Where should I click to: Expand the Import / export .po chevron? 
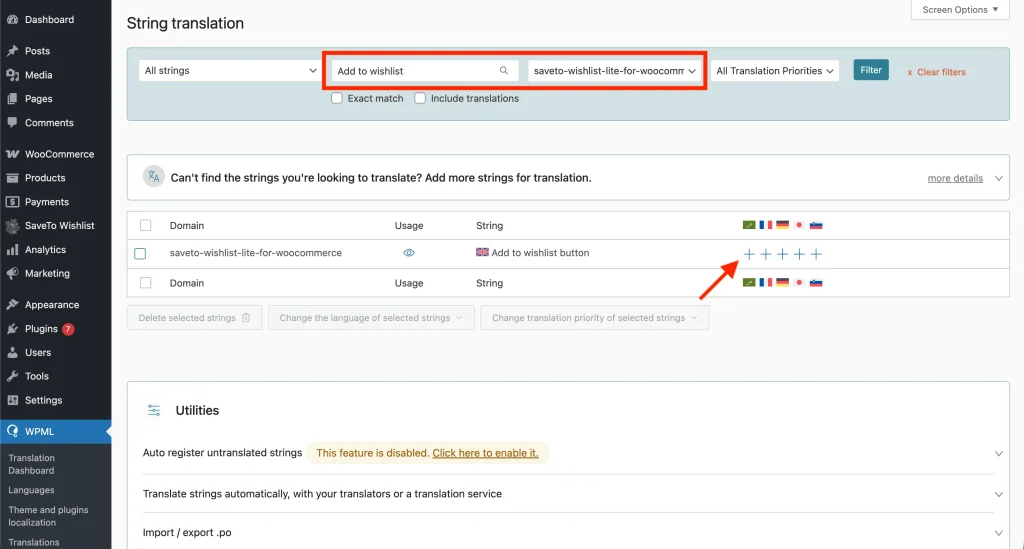point(999,533)
